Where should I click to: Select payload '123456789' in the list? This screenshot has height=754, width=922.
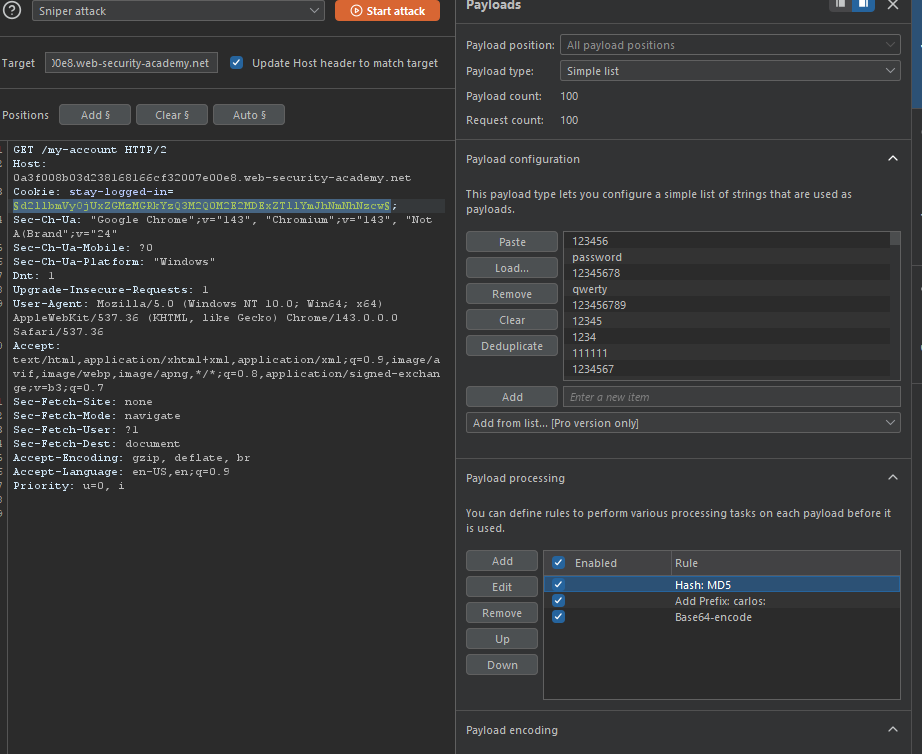click(727, 305)
